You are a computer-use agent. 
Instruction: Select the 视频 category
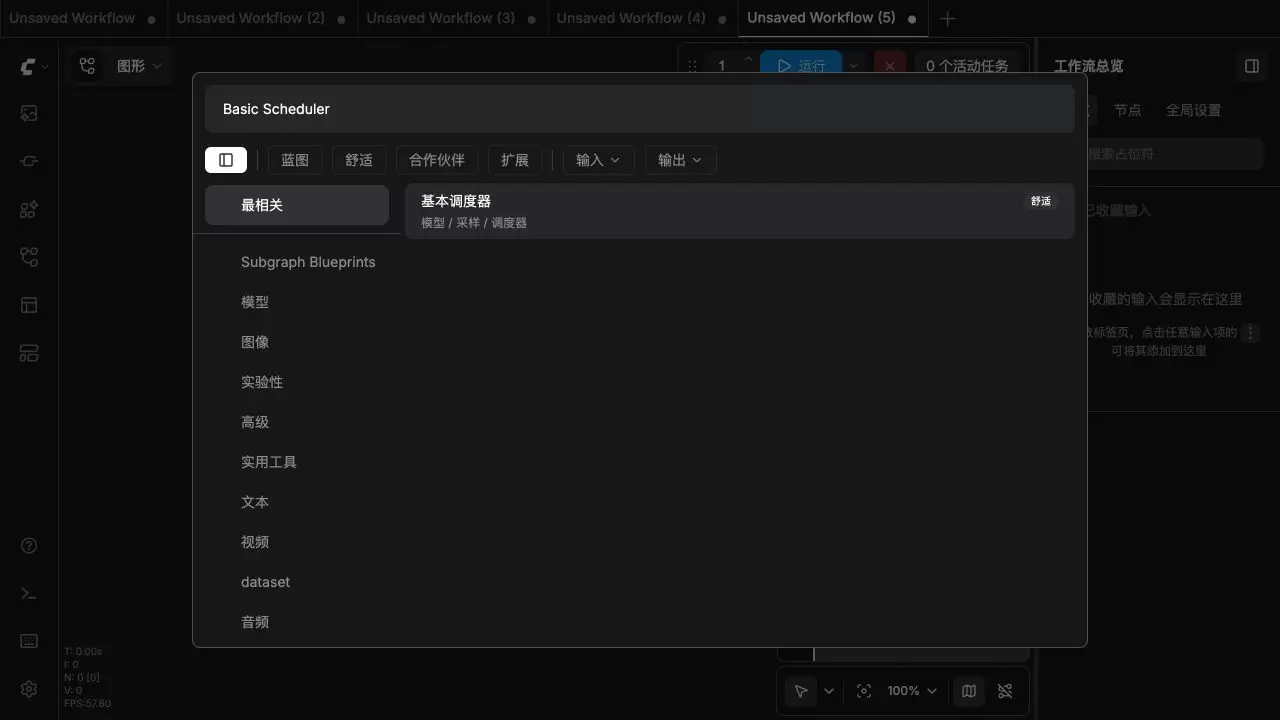tap(297, 542)
